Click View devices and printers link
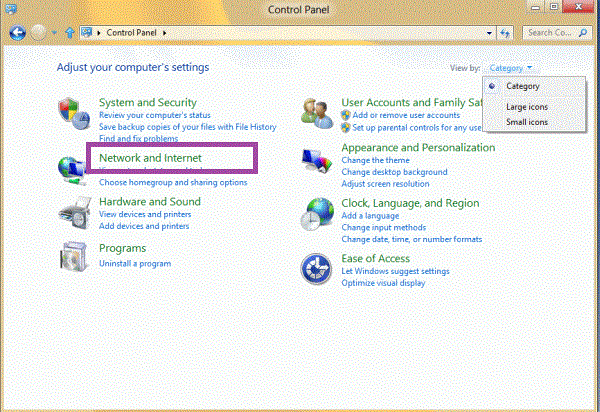The image size is (600, 412). [145, 214]
